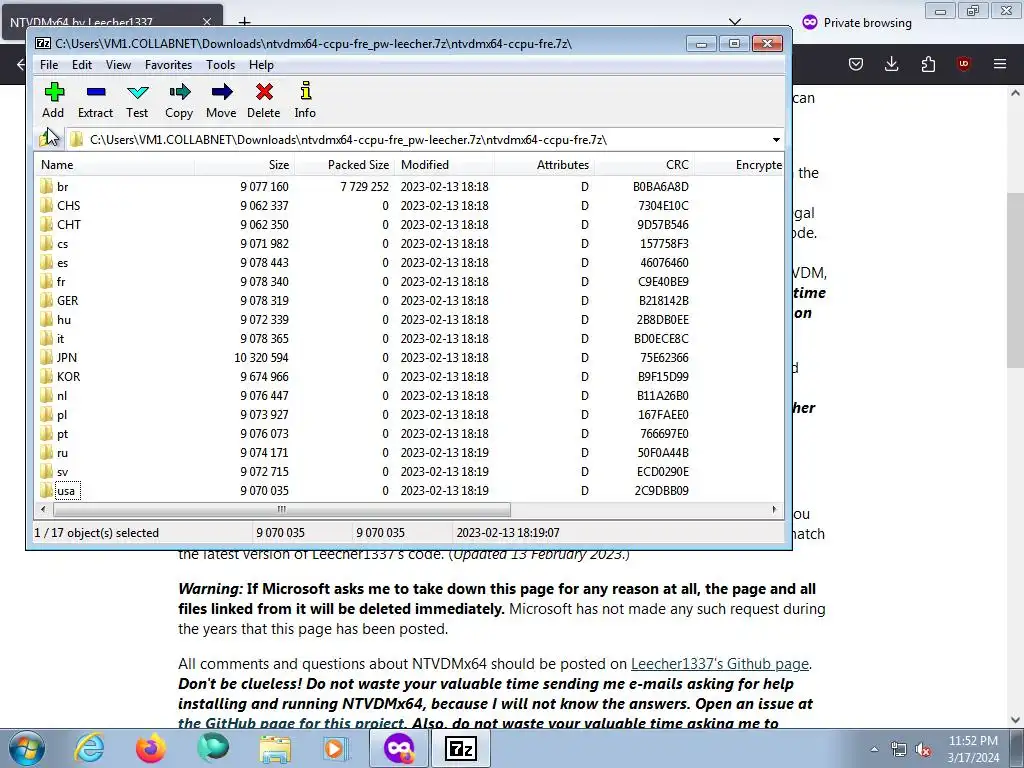Click the 7-Zip taskbar button

coord(460,748)
